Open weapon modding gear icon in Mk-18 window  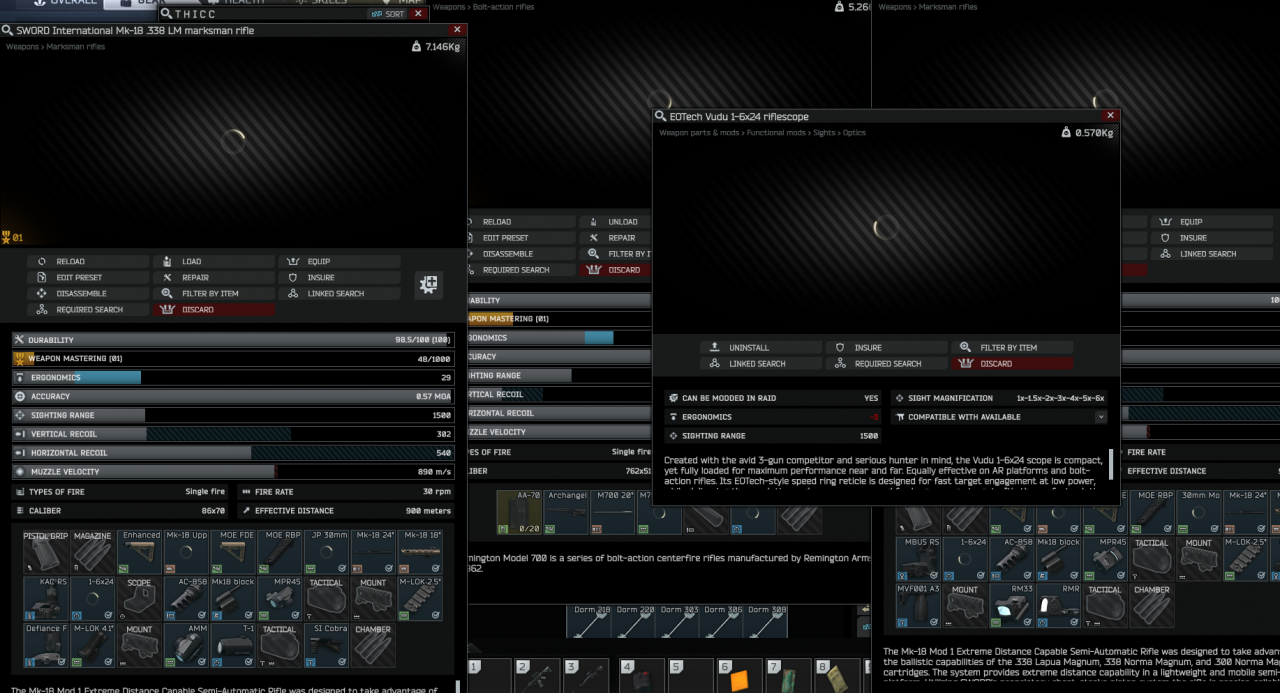(429, 285)
